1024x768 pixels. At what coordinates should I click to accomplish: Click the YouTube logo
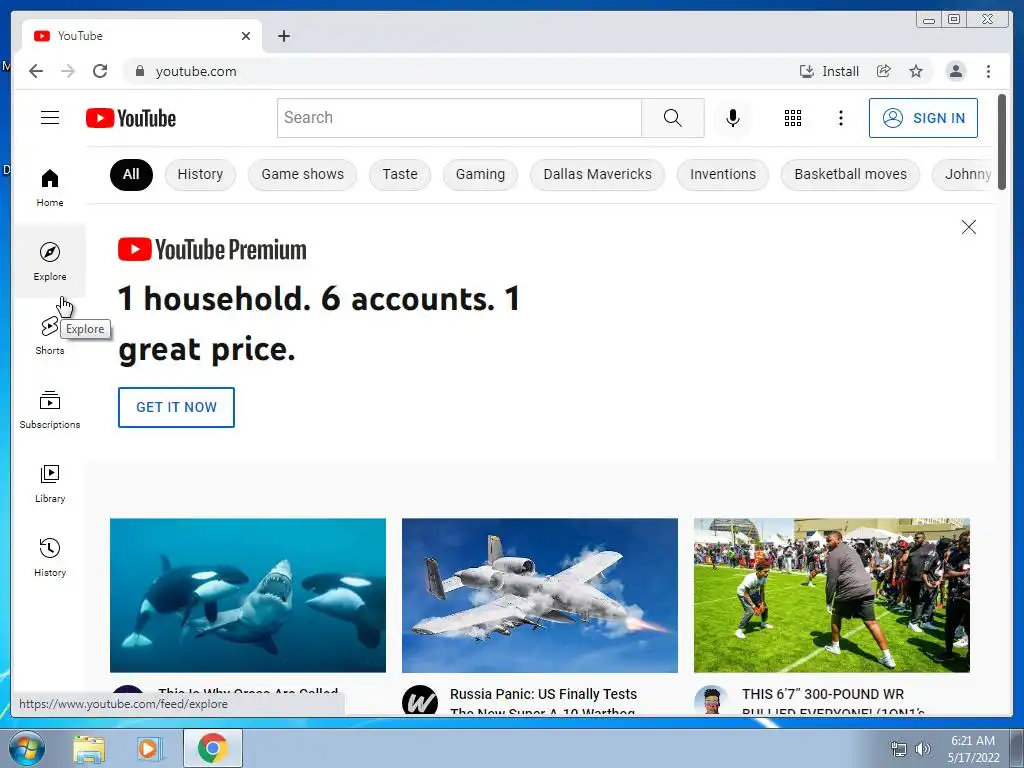click(x=131, y=118)
